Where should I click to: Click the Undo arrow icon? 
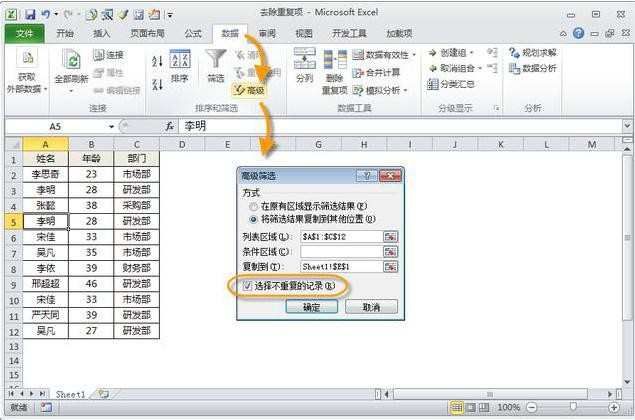pos(45,15)
